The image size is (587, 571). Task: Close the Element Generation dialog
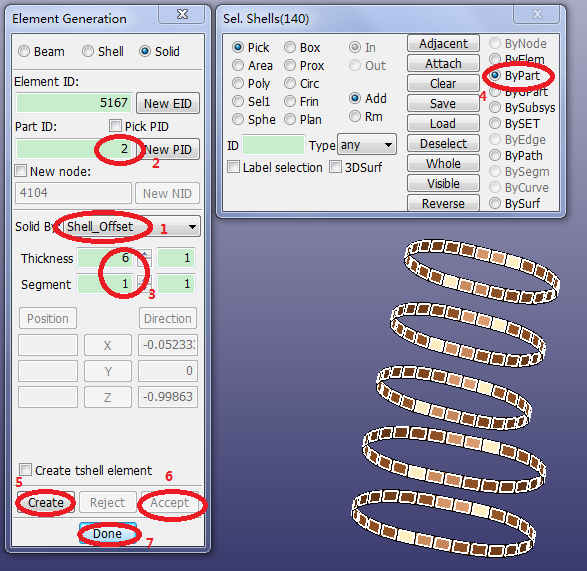(182, 15)
